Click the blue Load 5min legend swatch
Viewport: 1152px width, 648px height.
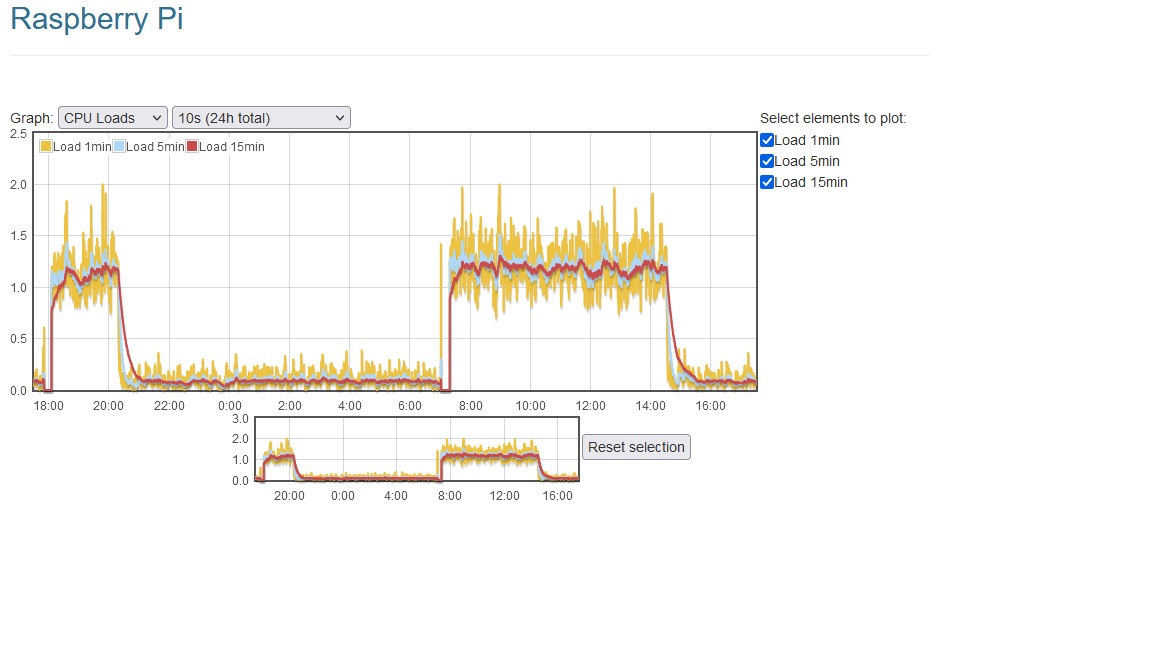coord(119,146)
